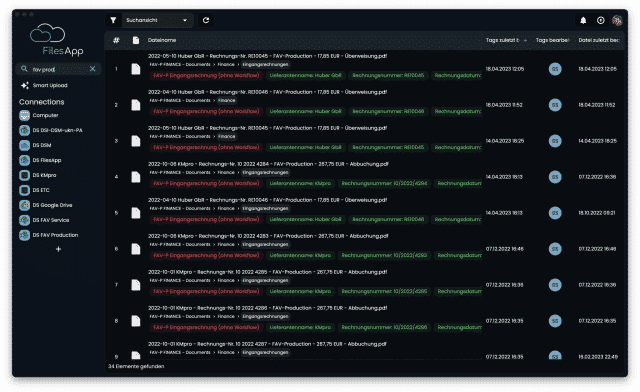The image size is (640, 392).
Task: Click the file icon in row 1
Action: click(x=136, y=69)
